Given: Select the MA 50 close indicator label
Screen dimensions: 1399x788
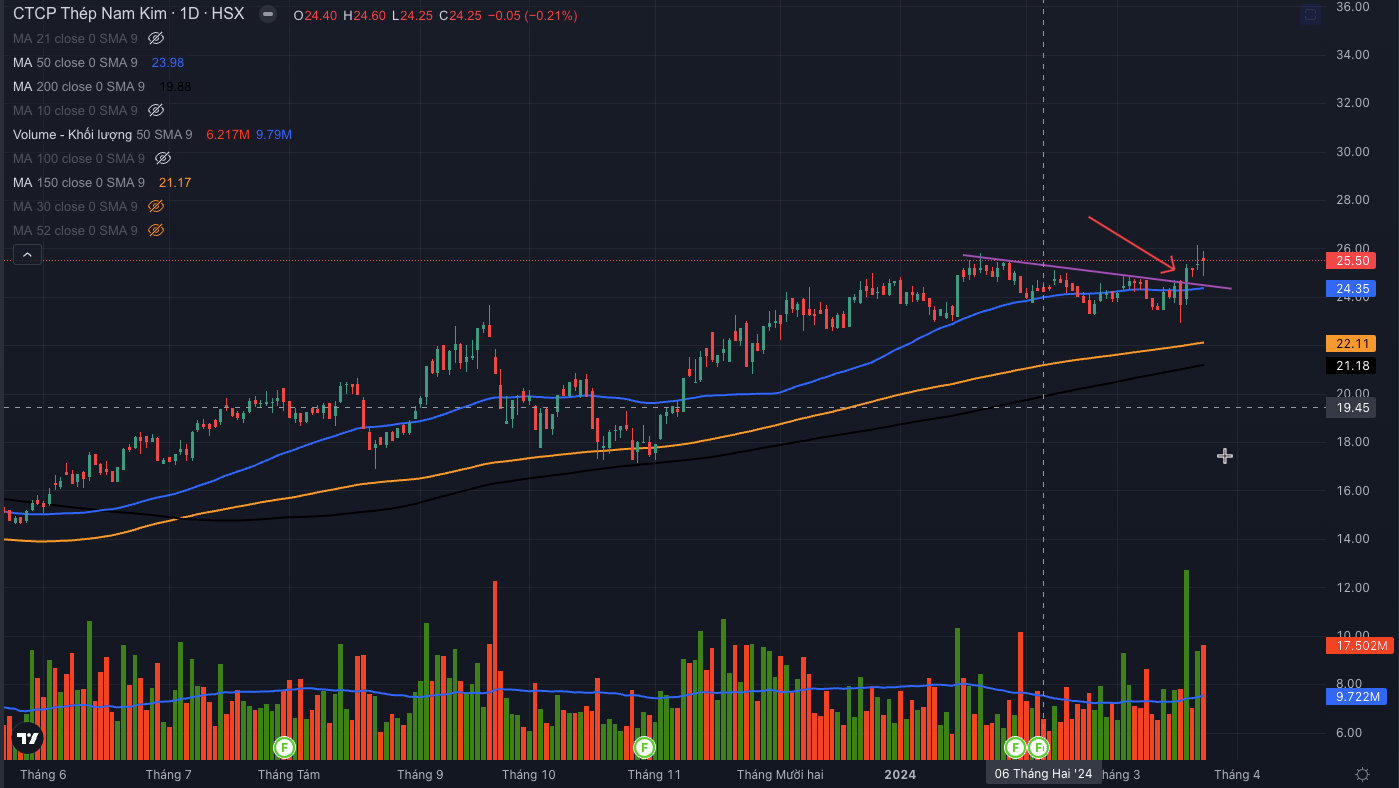Looking at the screenshot, I should tap(75, 62).
